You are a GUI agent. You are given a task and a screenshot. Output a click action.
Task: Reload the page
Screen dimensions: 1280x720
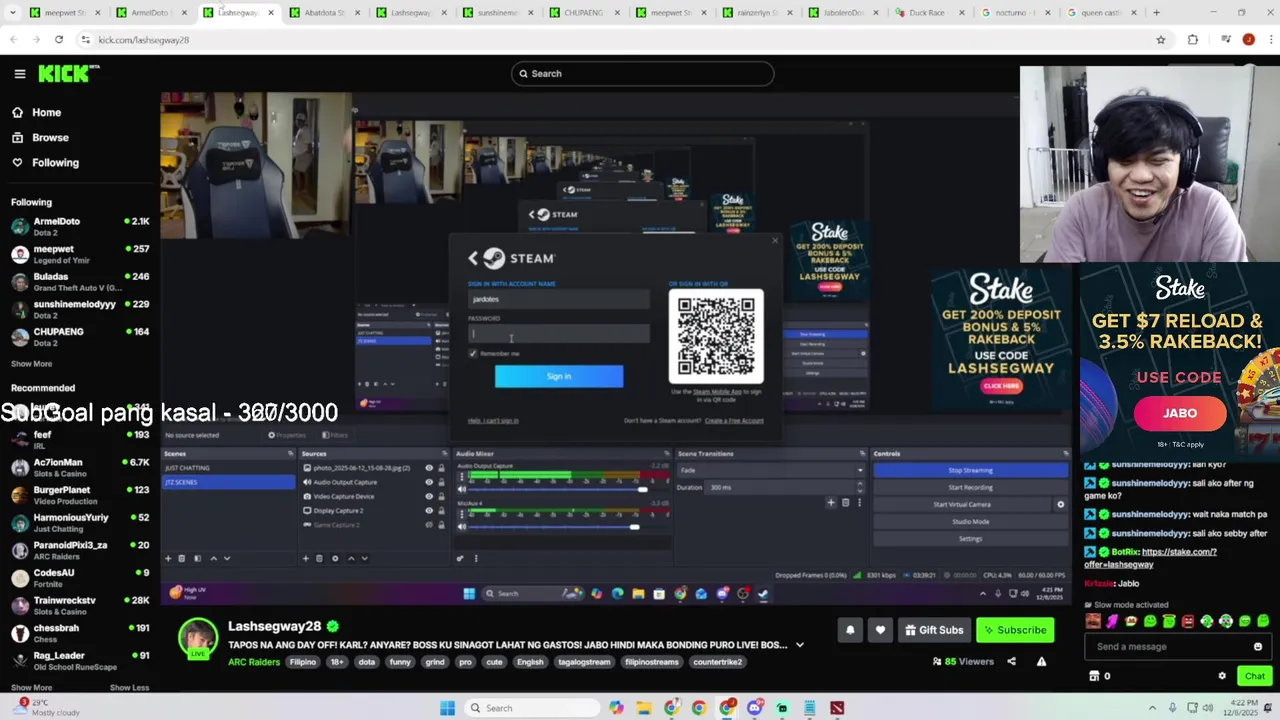(x=59, y=40)
